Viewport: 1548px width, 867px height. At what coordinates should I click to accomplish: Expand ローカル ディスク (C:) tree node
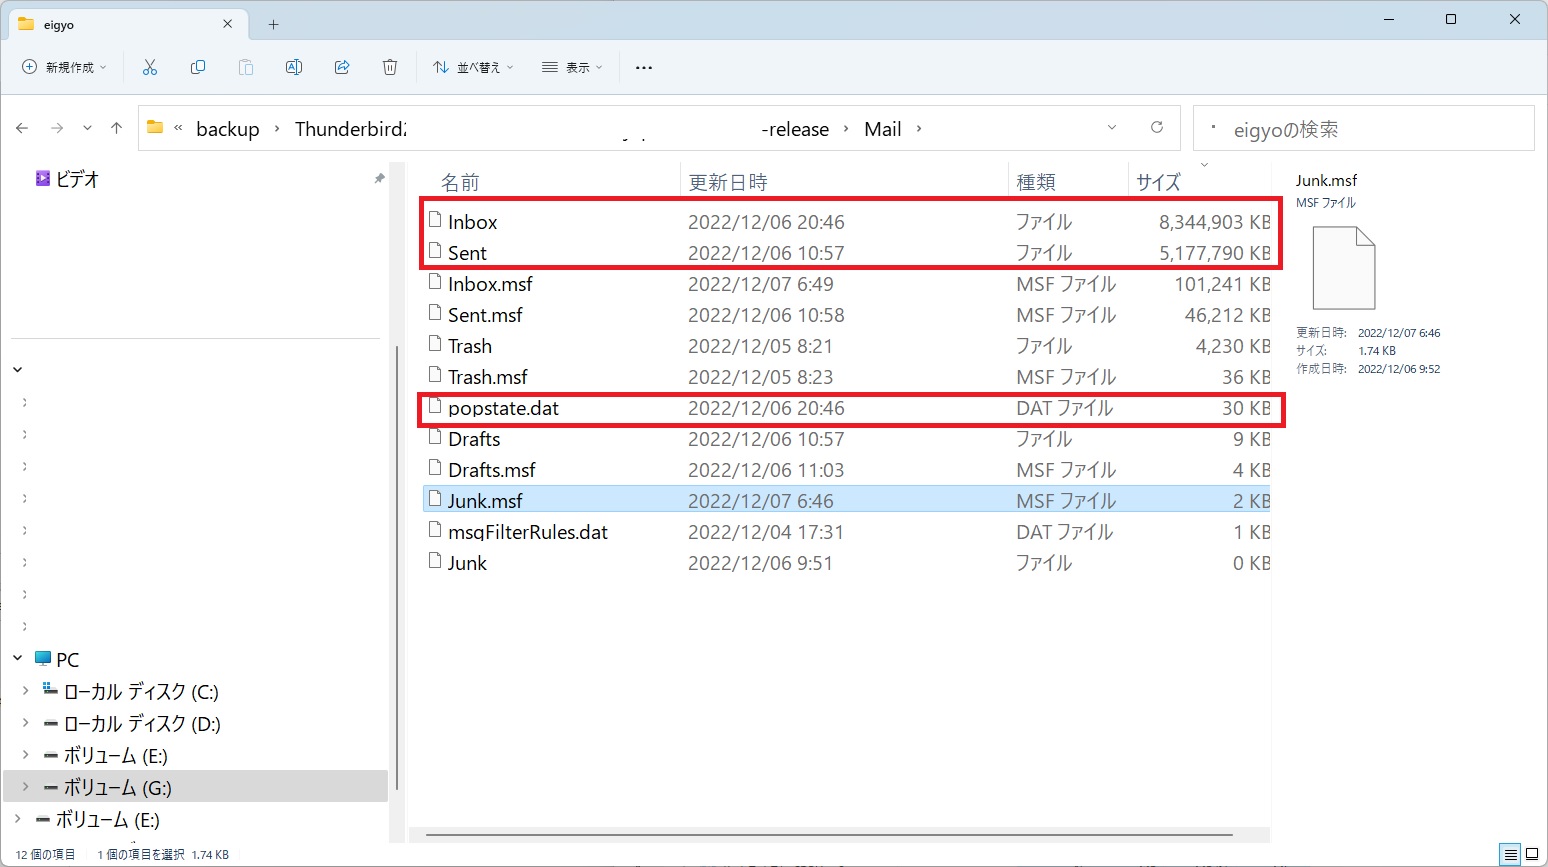(25, 691)
